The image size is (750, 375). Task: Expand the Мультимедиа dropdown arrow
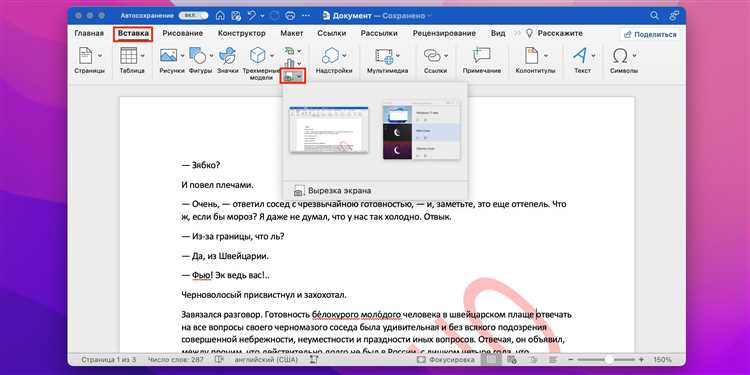[398, 56]
